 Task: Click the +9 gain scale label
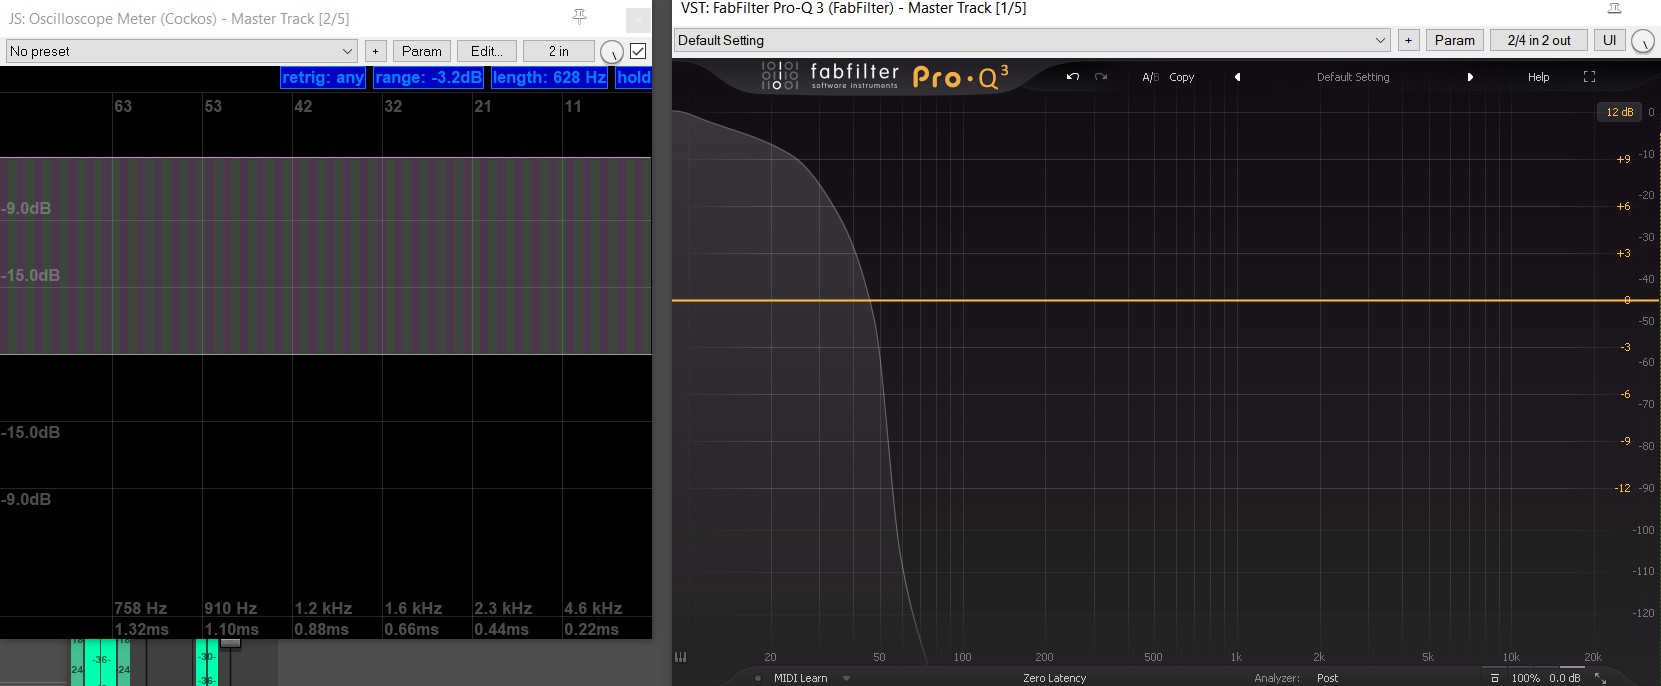pyautogui.click(x=1623, y=159)
